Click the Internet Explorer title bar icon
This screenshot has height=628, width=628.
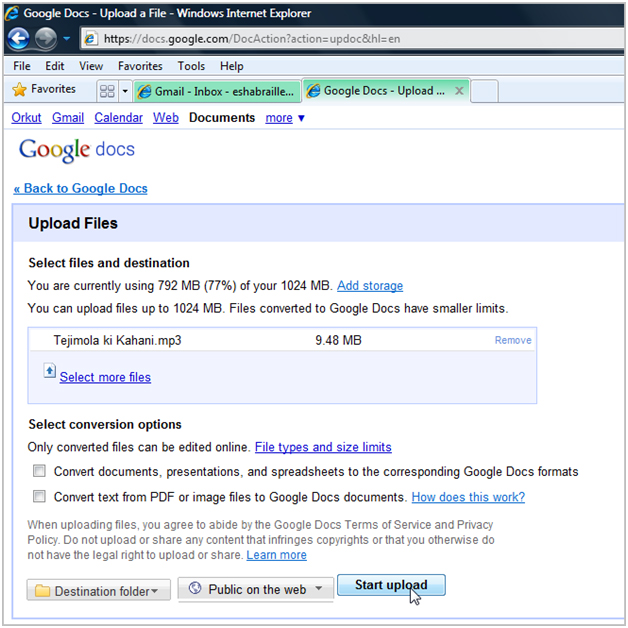[x=12, y=13]
